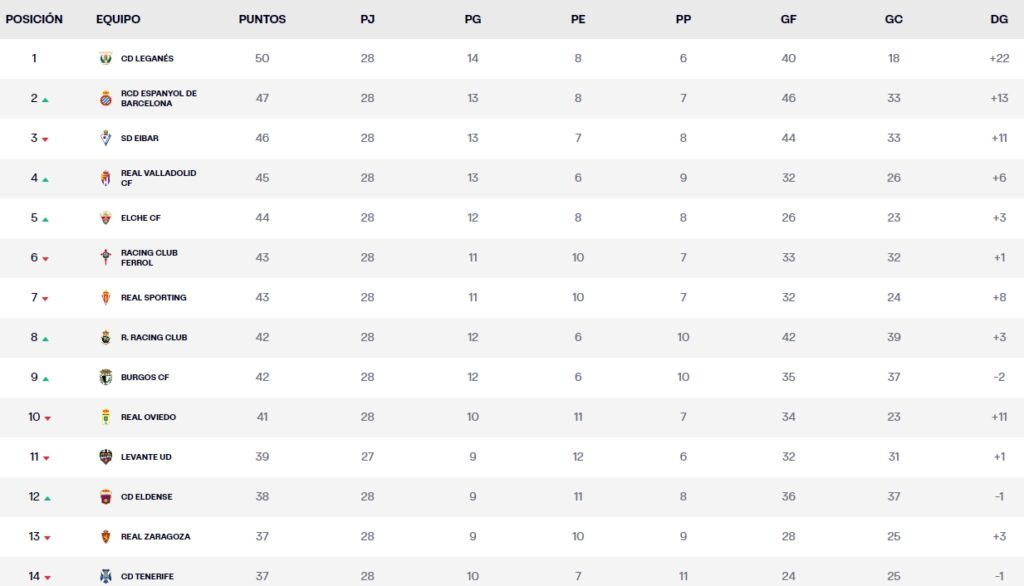Click the Real Sporting club crest
This screenshot has height=586, width=1024.
click(105, 298)
